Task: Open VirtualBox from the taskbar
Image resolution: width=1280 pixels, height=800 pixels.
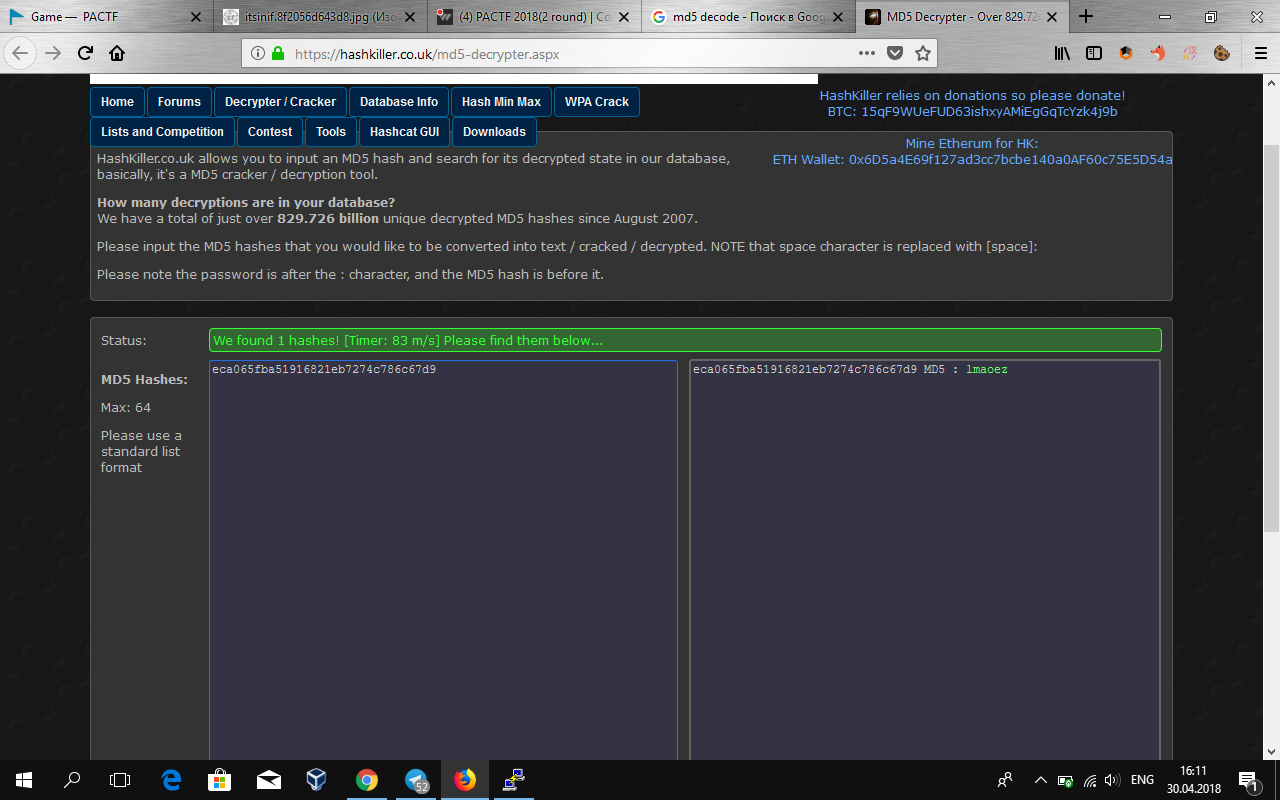Action: (x=317, y=780)
